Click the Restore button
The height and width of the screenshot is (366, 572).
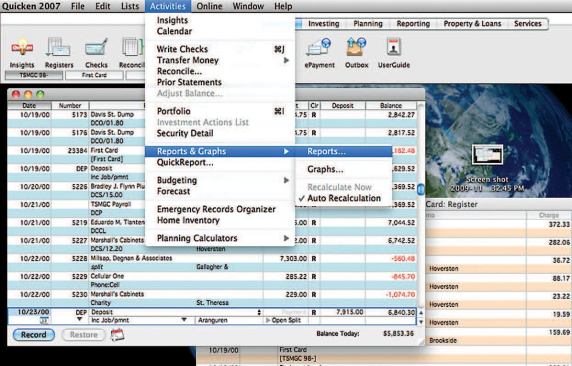pyautogui.click(x=84, y=335)
